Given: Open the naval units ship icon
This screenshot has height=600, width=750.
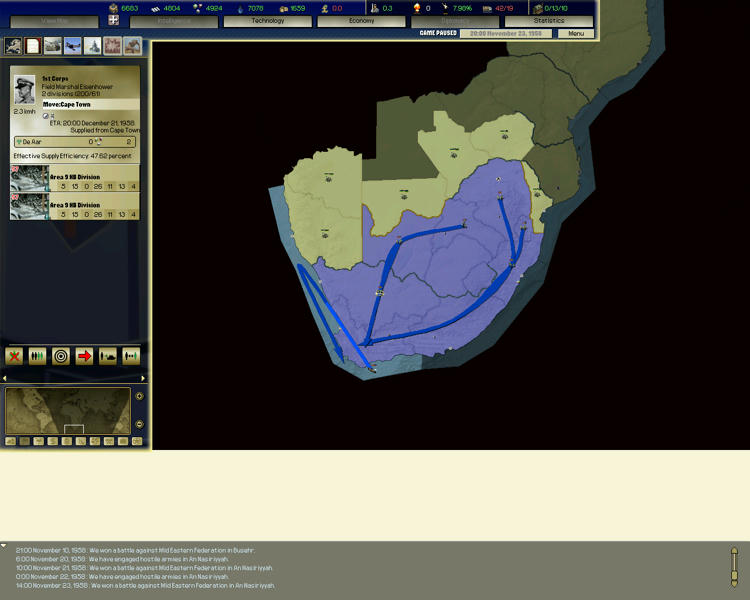Looking at the screenshot, I should coord(93,46).
